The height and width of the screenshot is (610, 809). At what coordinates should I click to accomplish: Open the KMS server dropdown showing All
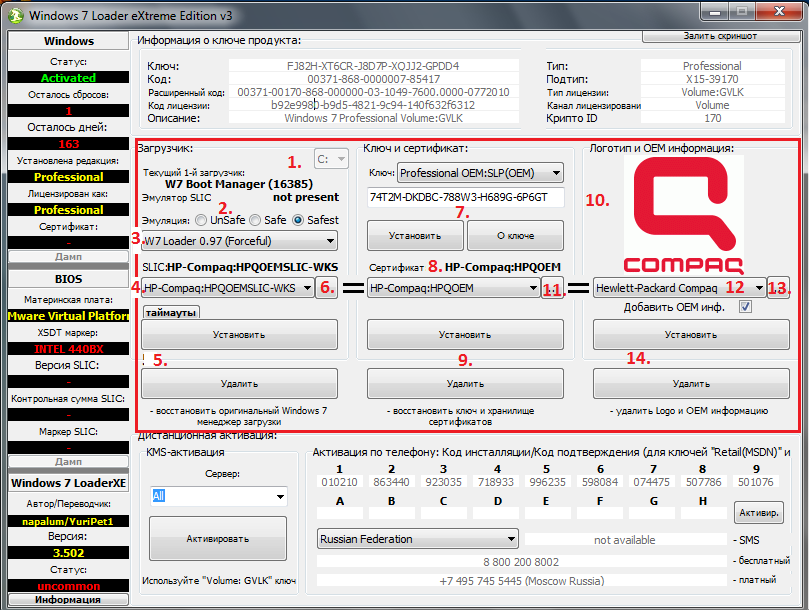coord(219,496)
